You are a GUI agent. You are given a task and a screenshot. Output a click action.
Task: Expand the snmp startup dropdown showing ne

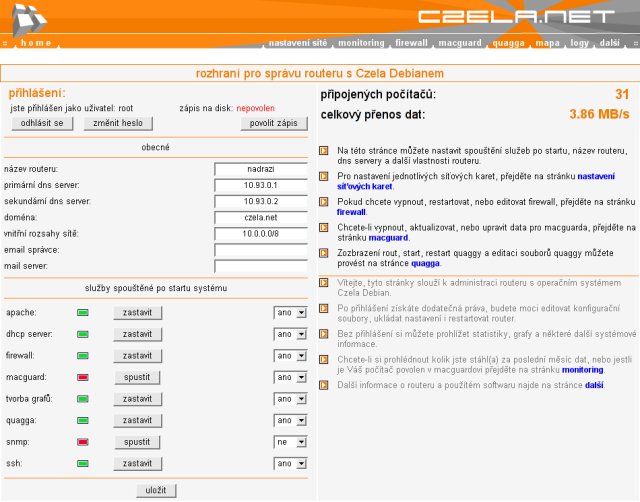click(290, 442)
